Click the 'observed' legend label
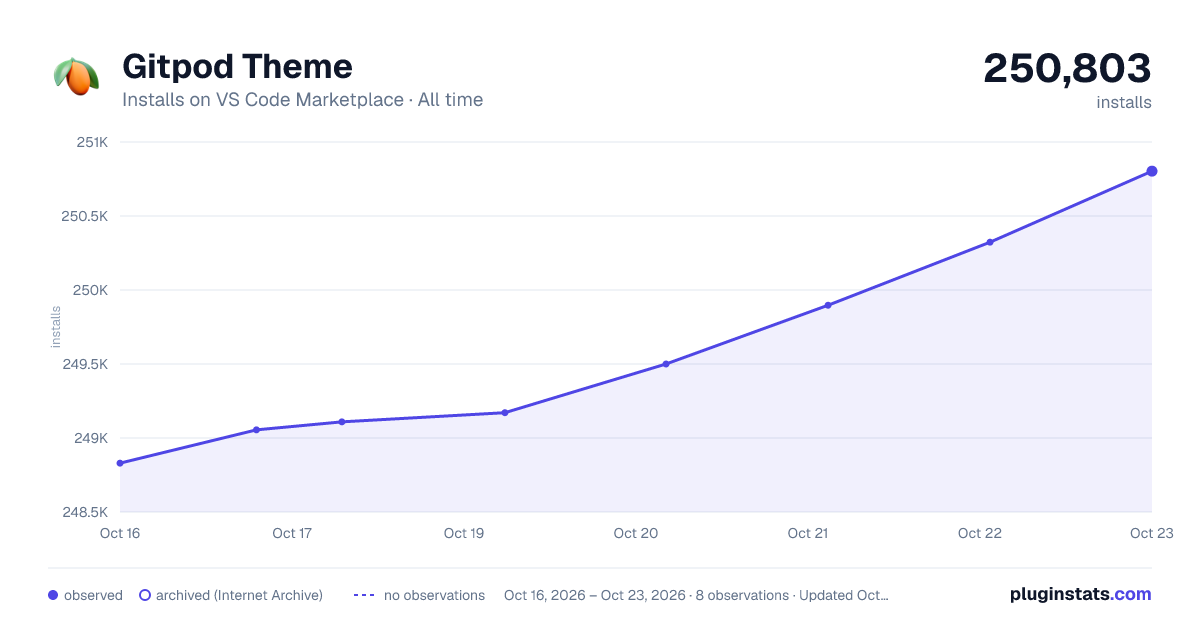 pos(93,595)
